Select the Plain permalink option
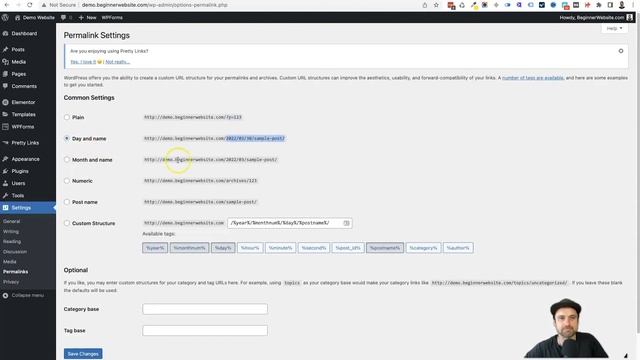The height and width of the screenshot is (360, 640). click(67, 117)
